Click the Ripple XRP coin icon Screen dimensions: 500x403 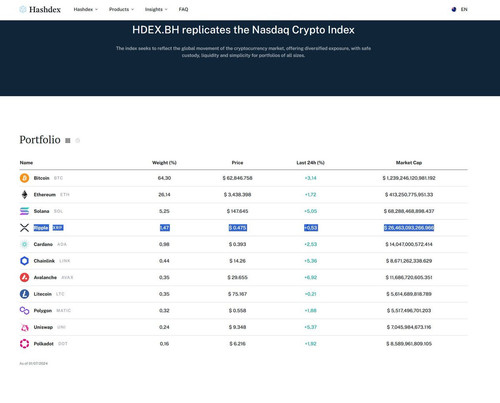pos(24,228)
